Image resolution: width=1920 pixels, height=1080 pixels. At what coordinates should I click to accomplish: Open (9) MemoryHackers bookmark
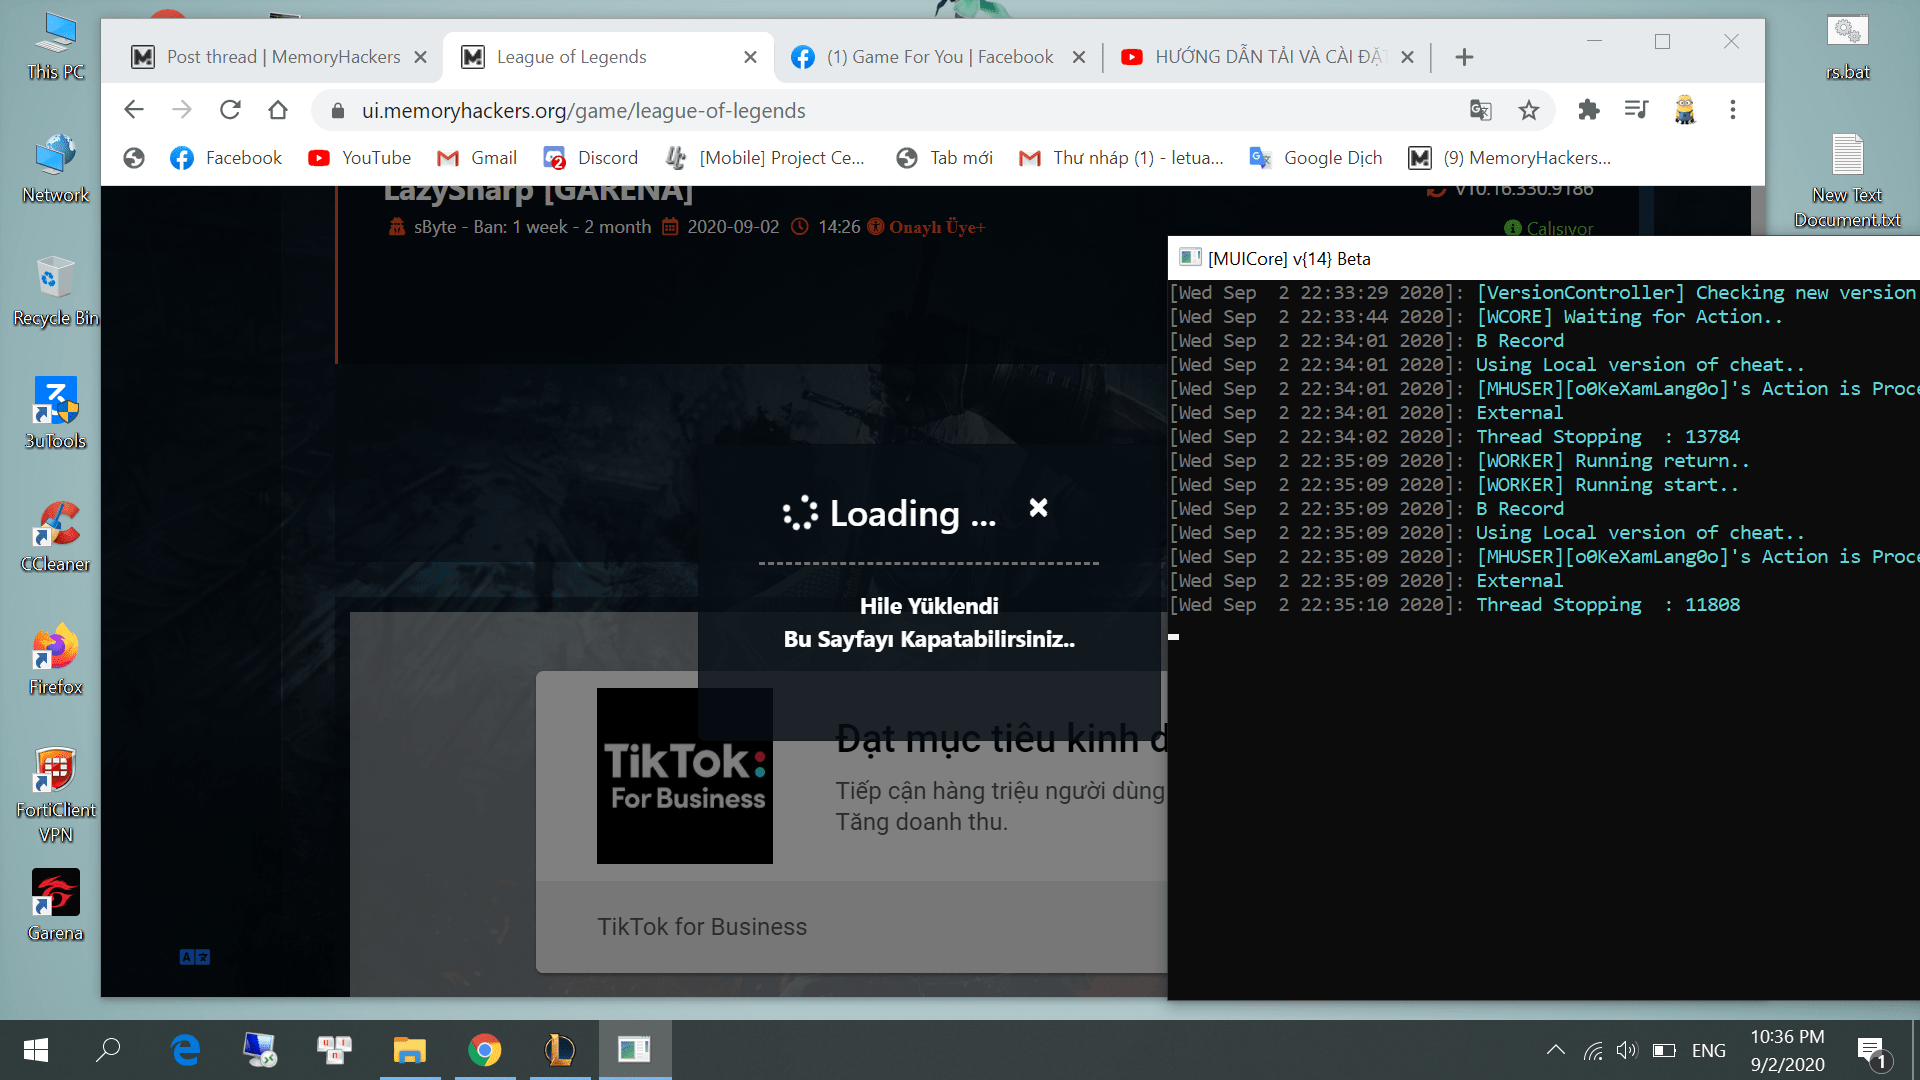1510,158
